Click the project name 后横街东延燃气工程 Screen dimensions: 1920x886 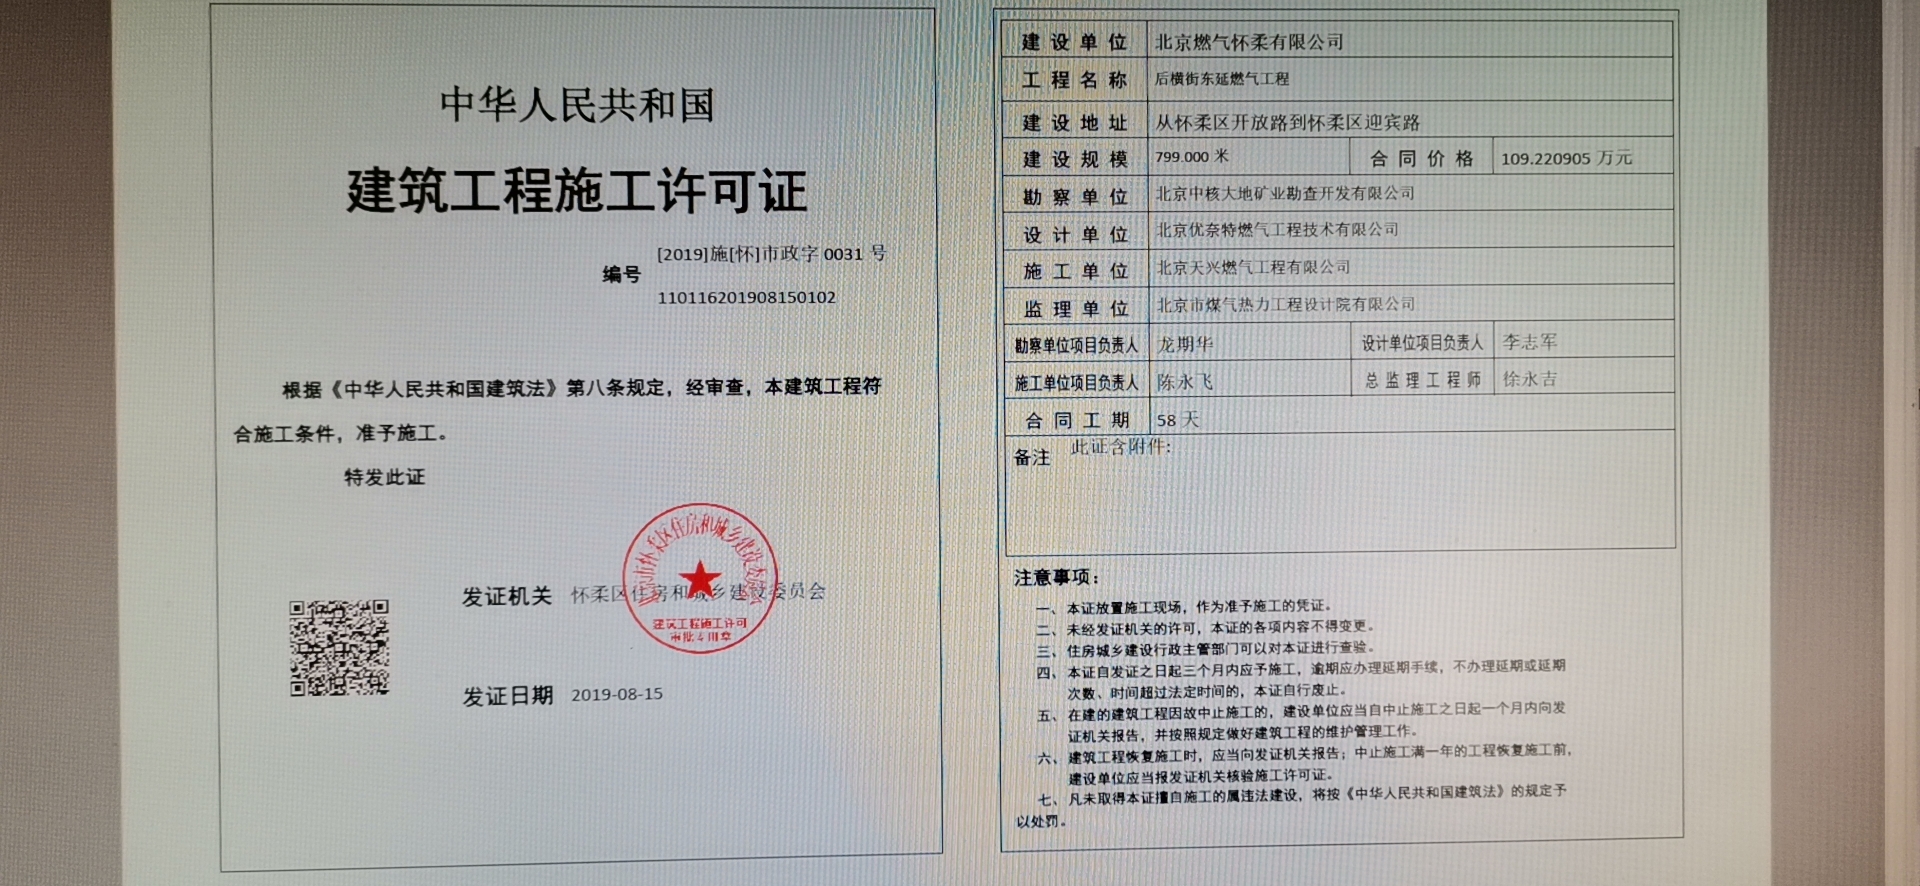coord(1222,79)
